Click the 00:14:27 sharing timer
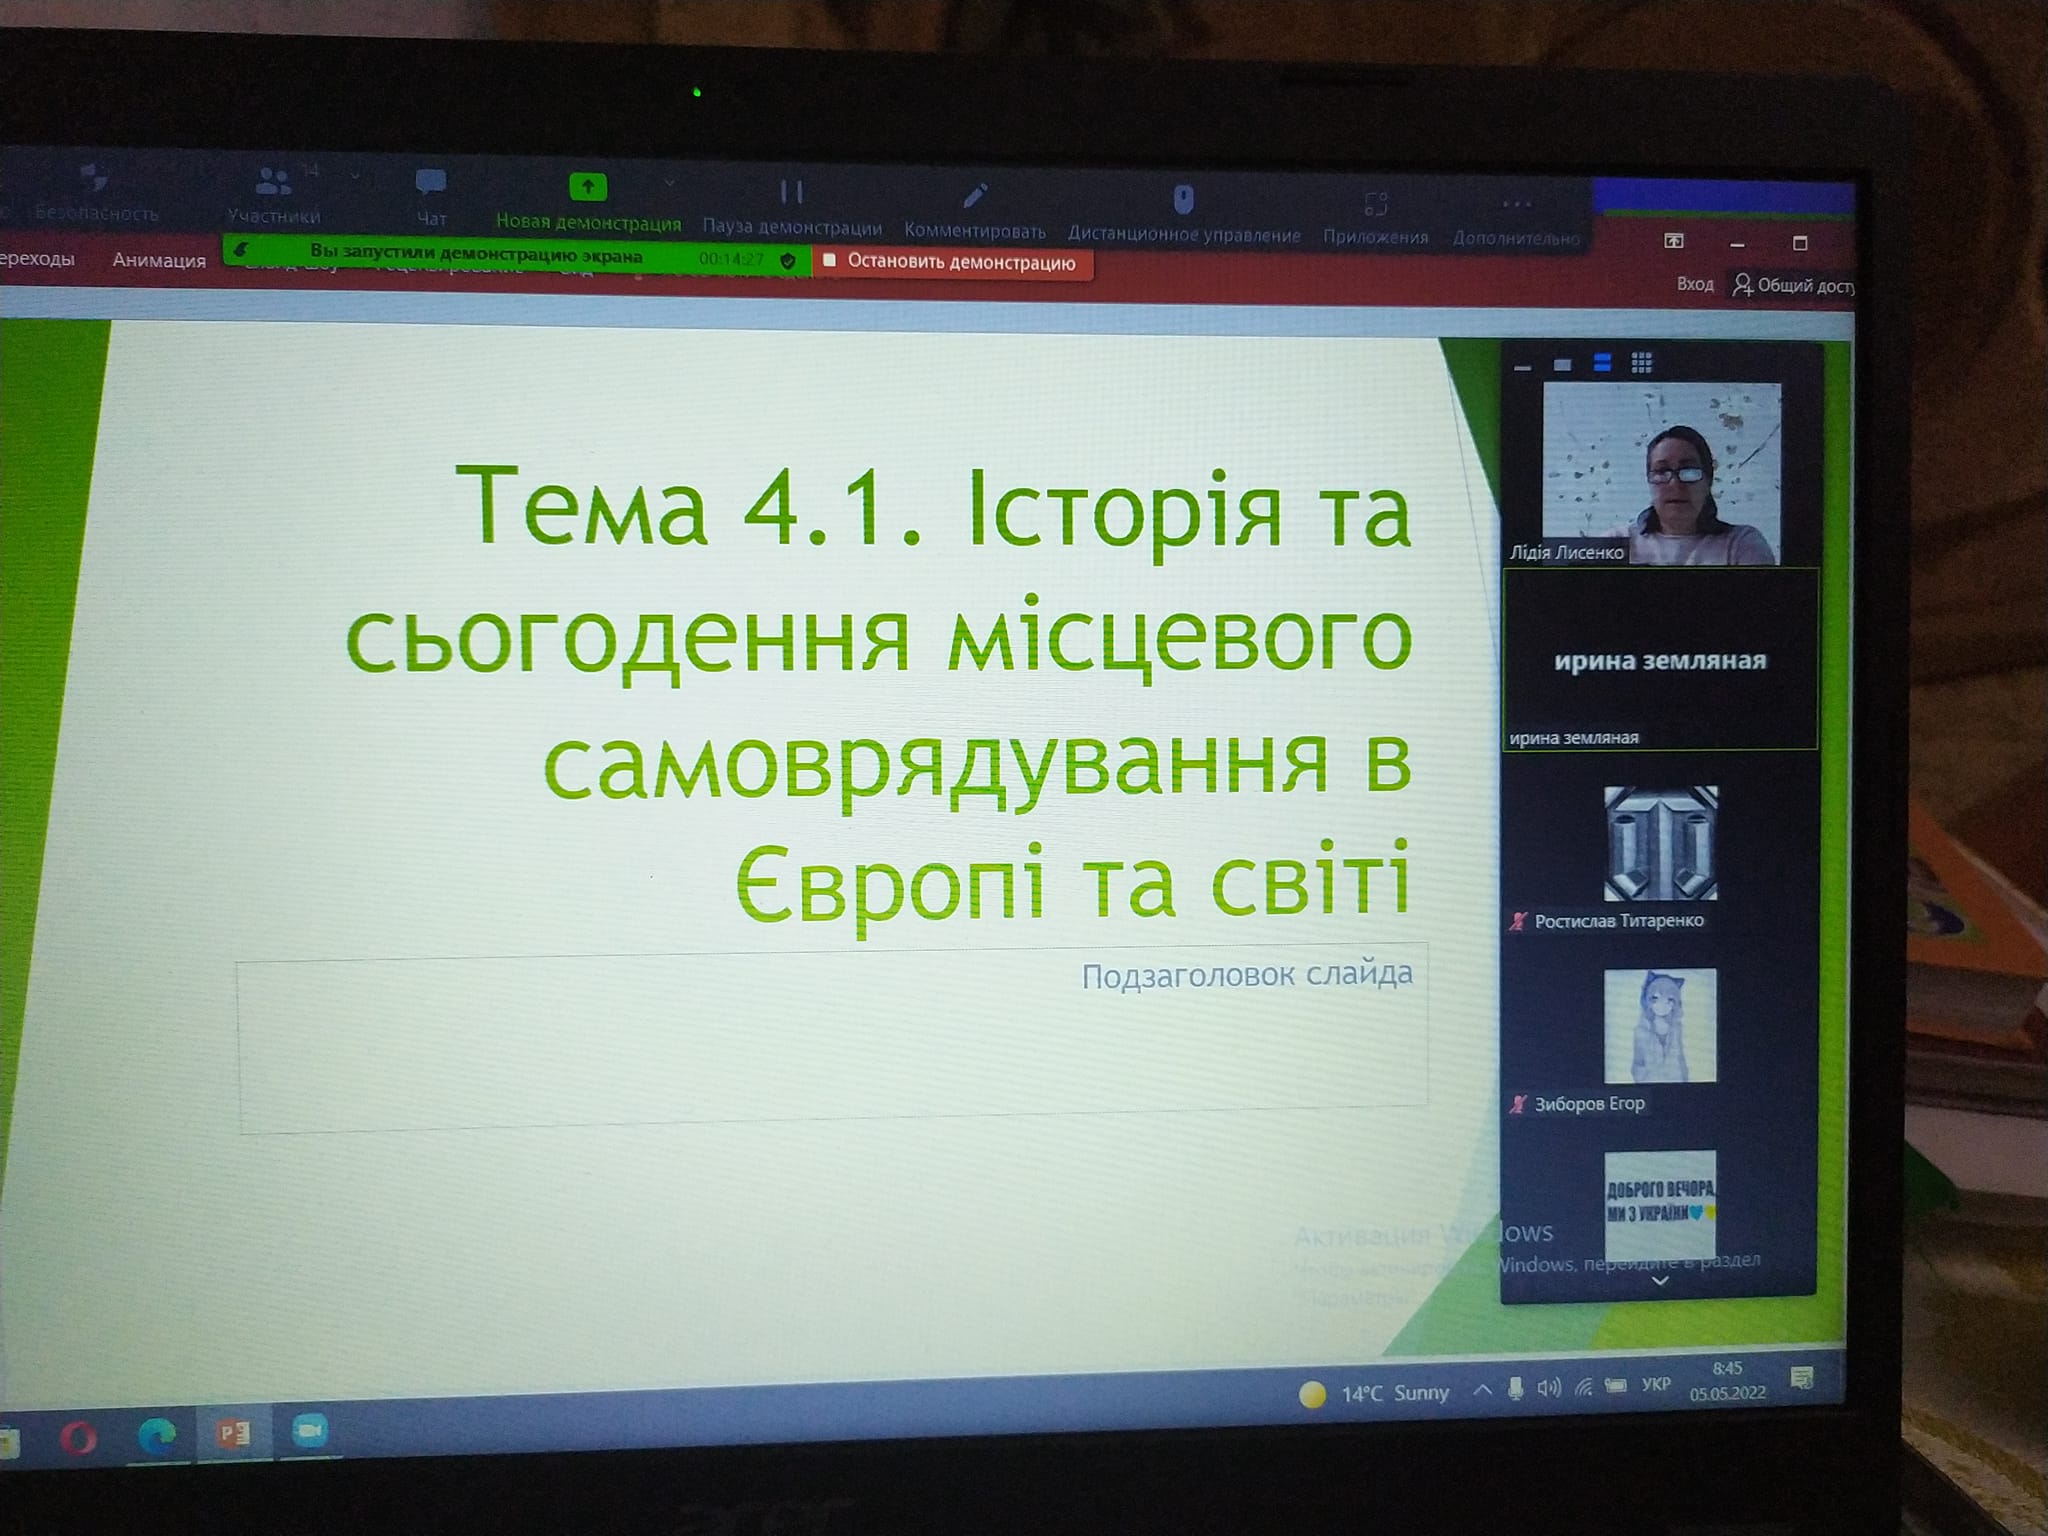Screen dimensions: 2048x1536 732,260
